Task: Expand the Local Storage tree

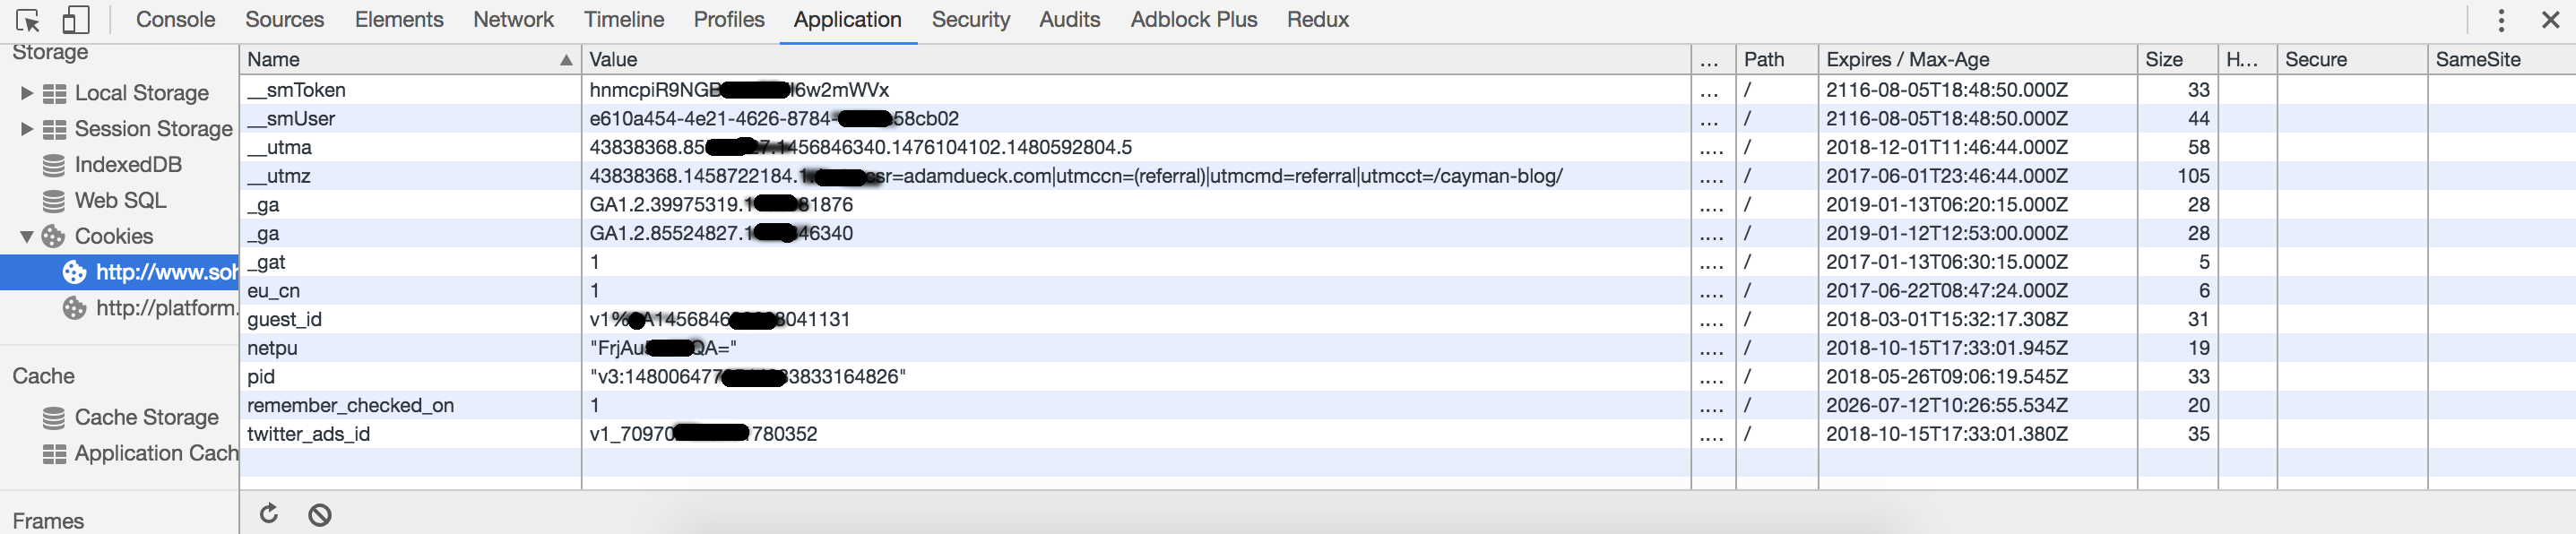Action: 27,93
